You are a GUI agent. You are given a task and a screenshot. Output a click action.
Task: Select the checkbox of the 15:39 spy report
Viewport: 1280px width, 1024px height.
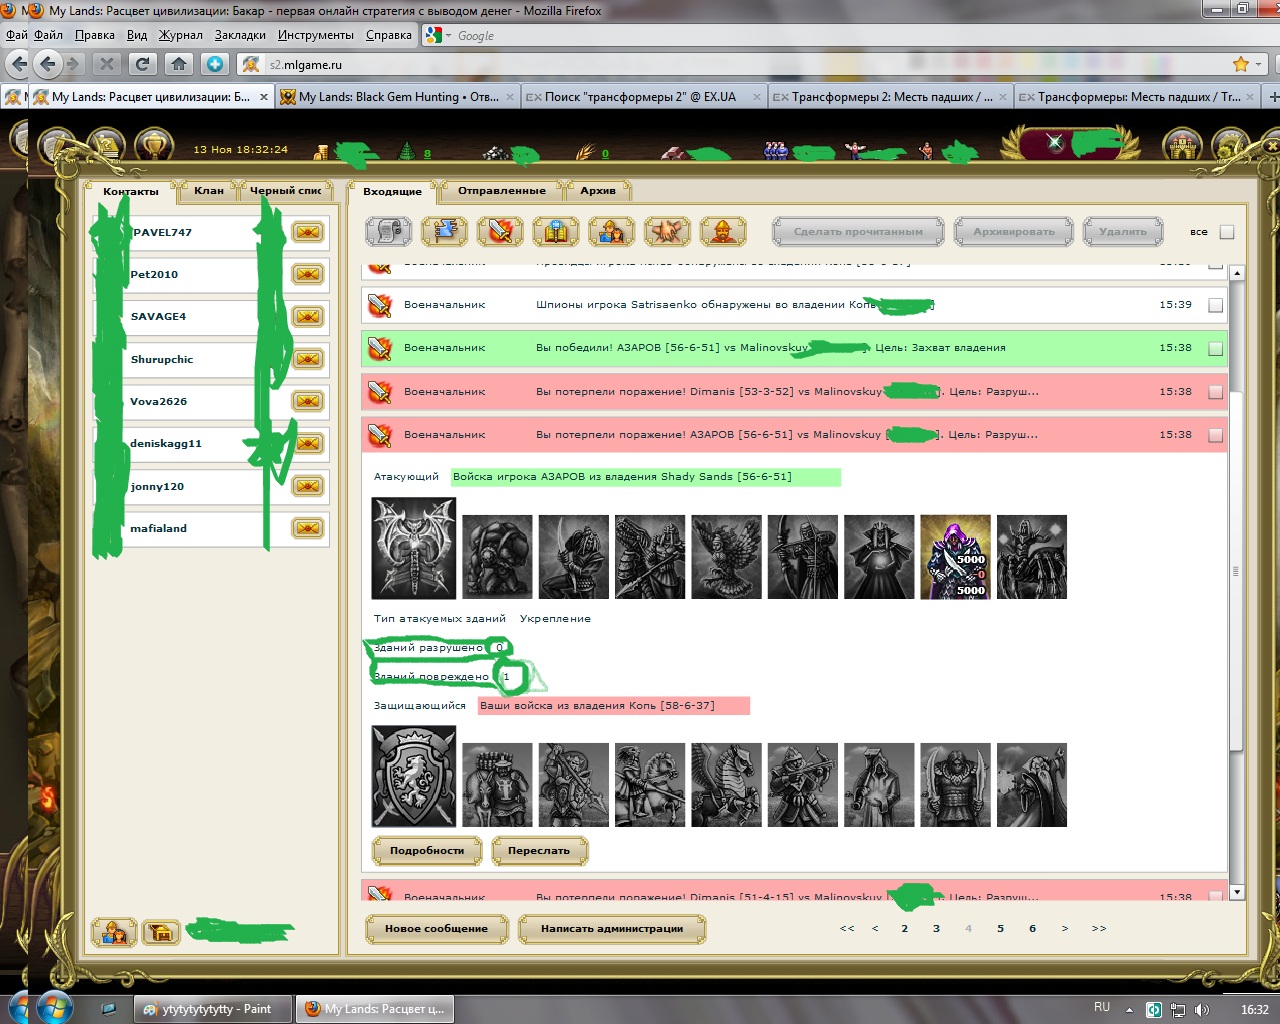[1216, 305]
